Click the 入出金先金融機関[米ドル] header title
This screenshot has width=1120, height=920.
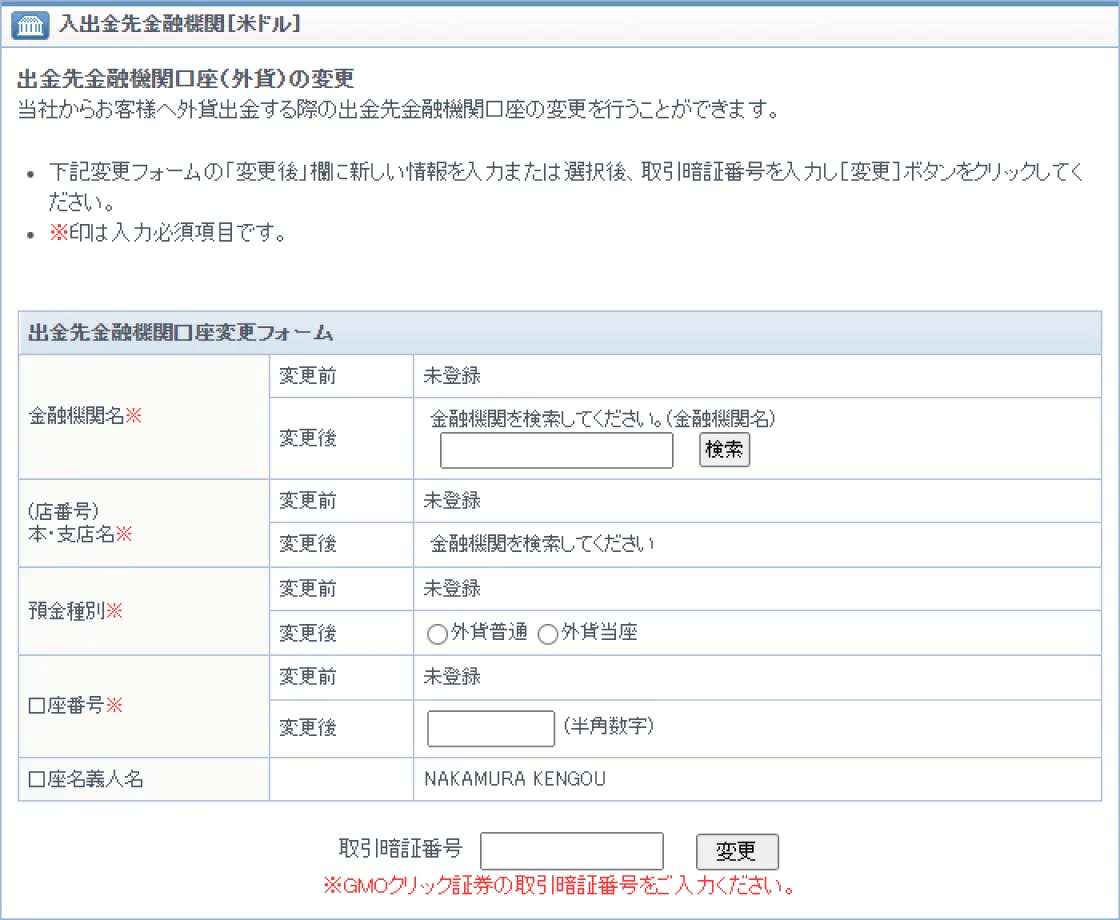click(180, 25)
